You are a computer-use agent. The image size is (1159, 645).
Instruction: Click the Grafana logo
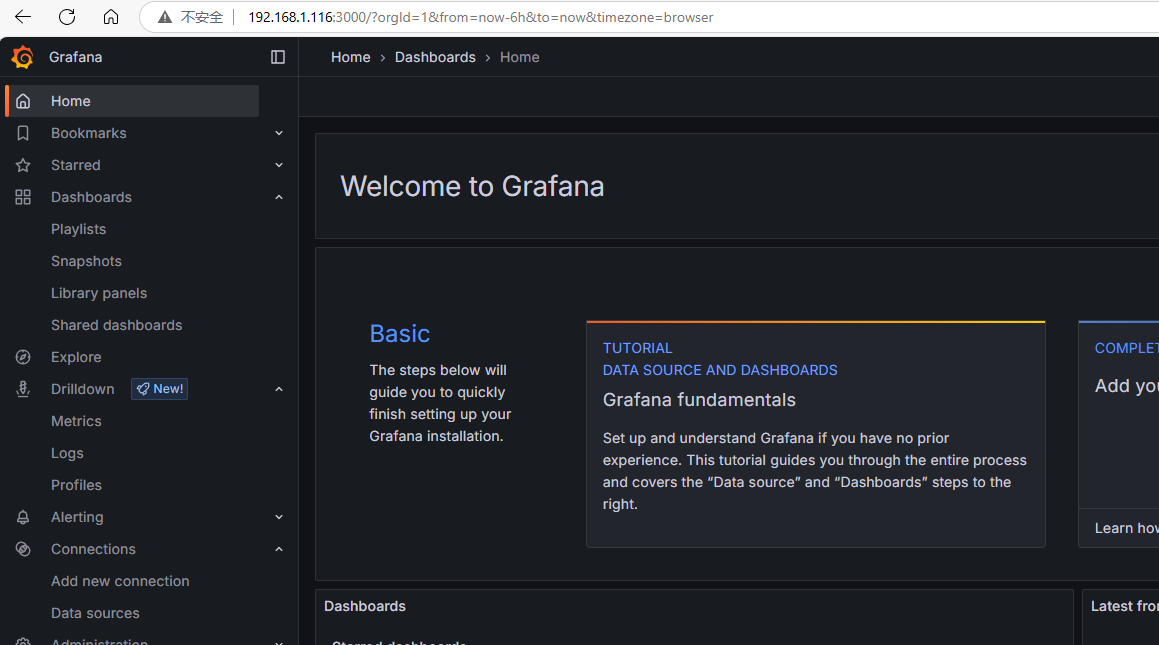pyautogui.click(x=21, y=57)
